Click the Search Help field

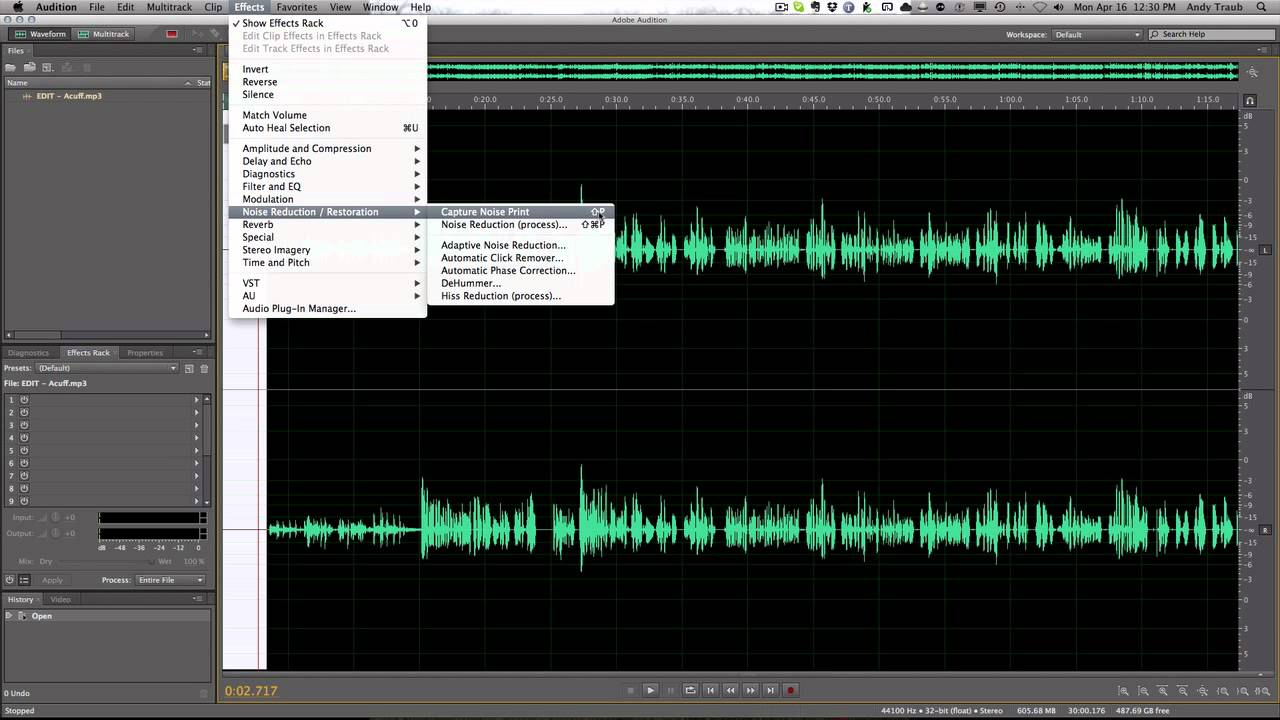coord(1211,34)
